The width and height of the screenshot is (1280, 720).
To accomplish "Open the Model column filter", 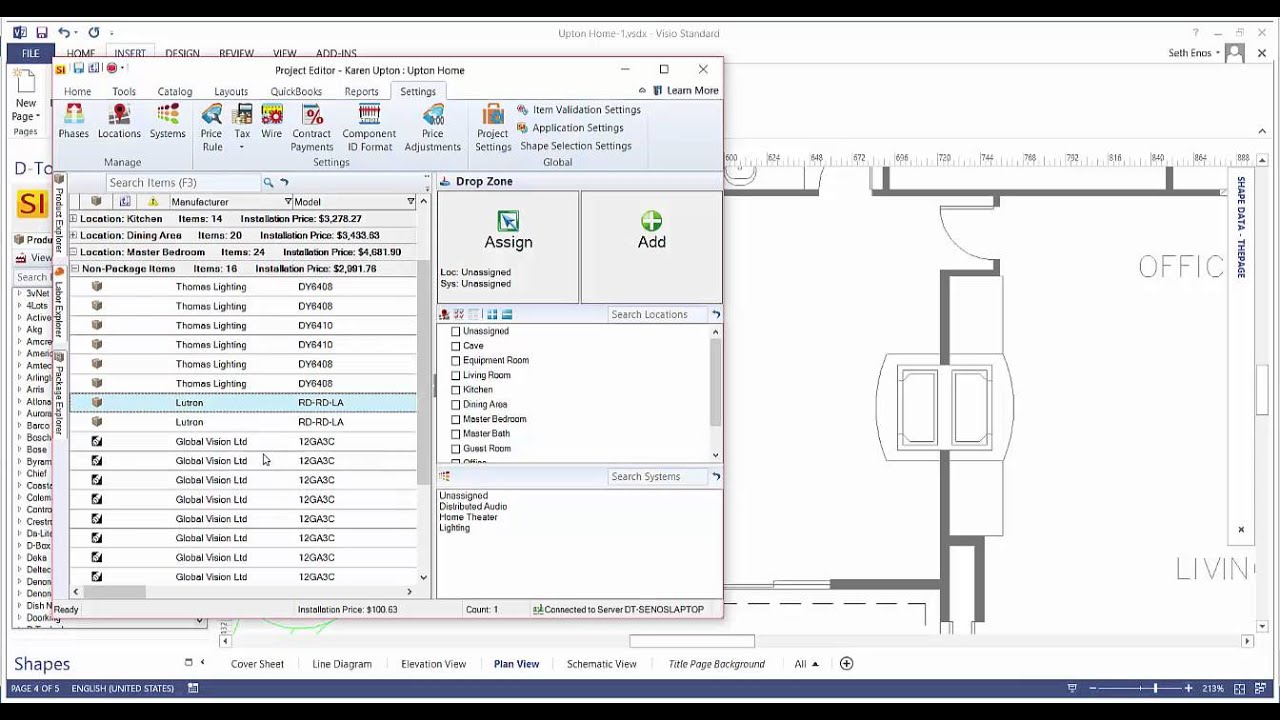I will pos(410,202).
